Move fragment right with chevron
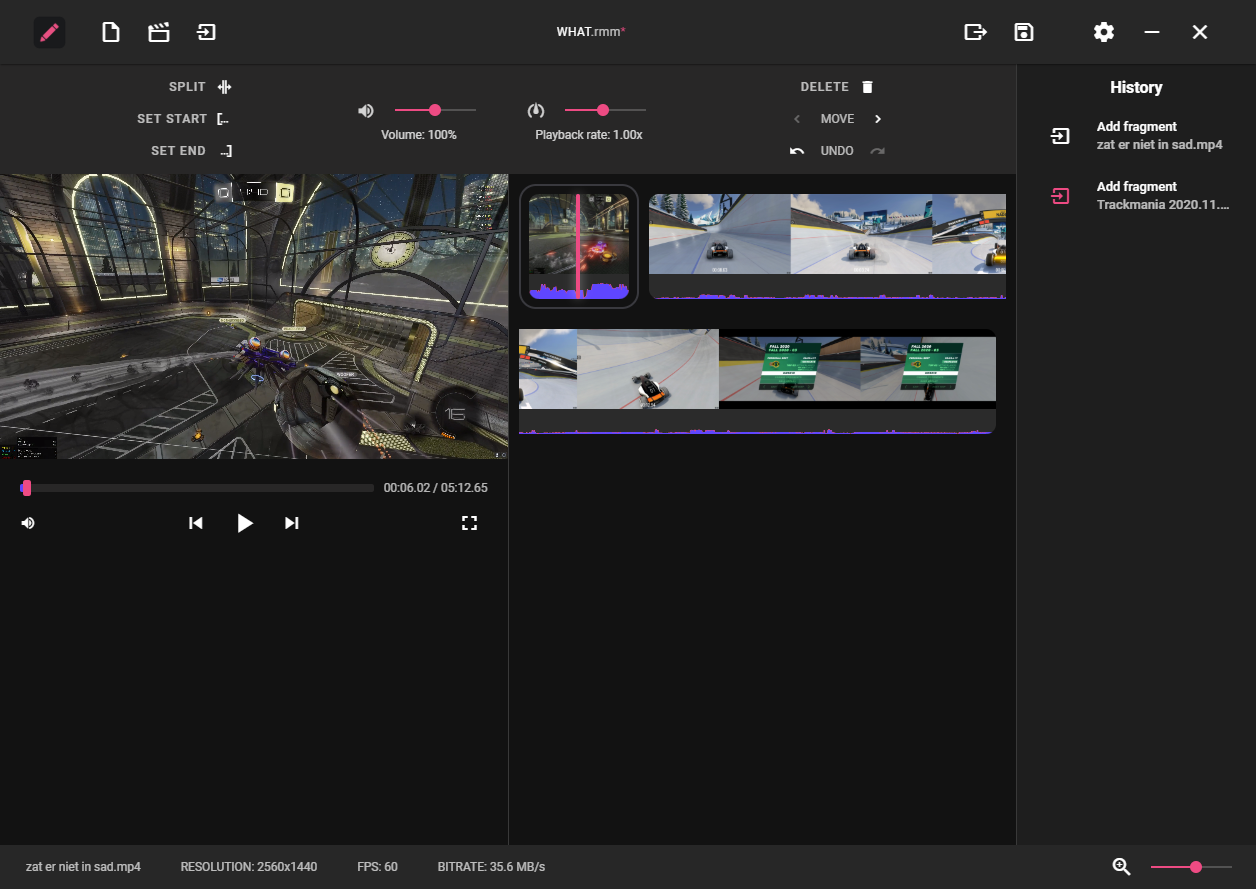Screen dimensions: 1256x889 coord(878,119)
